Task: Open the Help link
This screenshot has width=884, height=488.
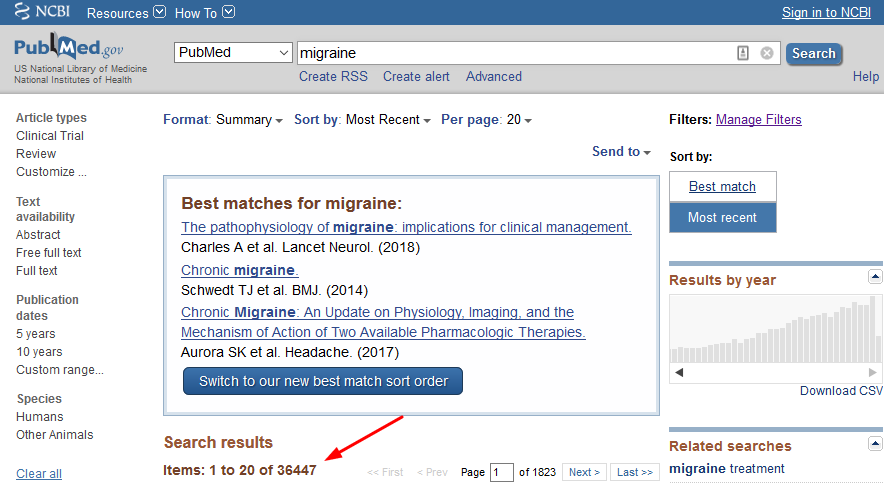Action: click(x=865, y=77)
